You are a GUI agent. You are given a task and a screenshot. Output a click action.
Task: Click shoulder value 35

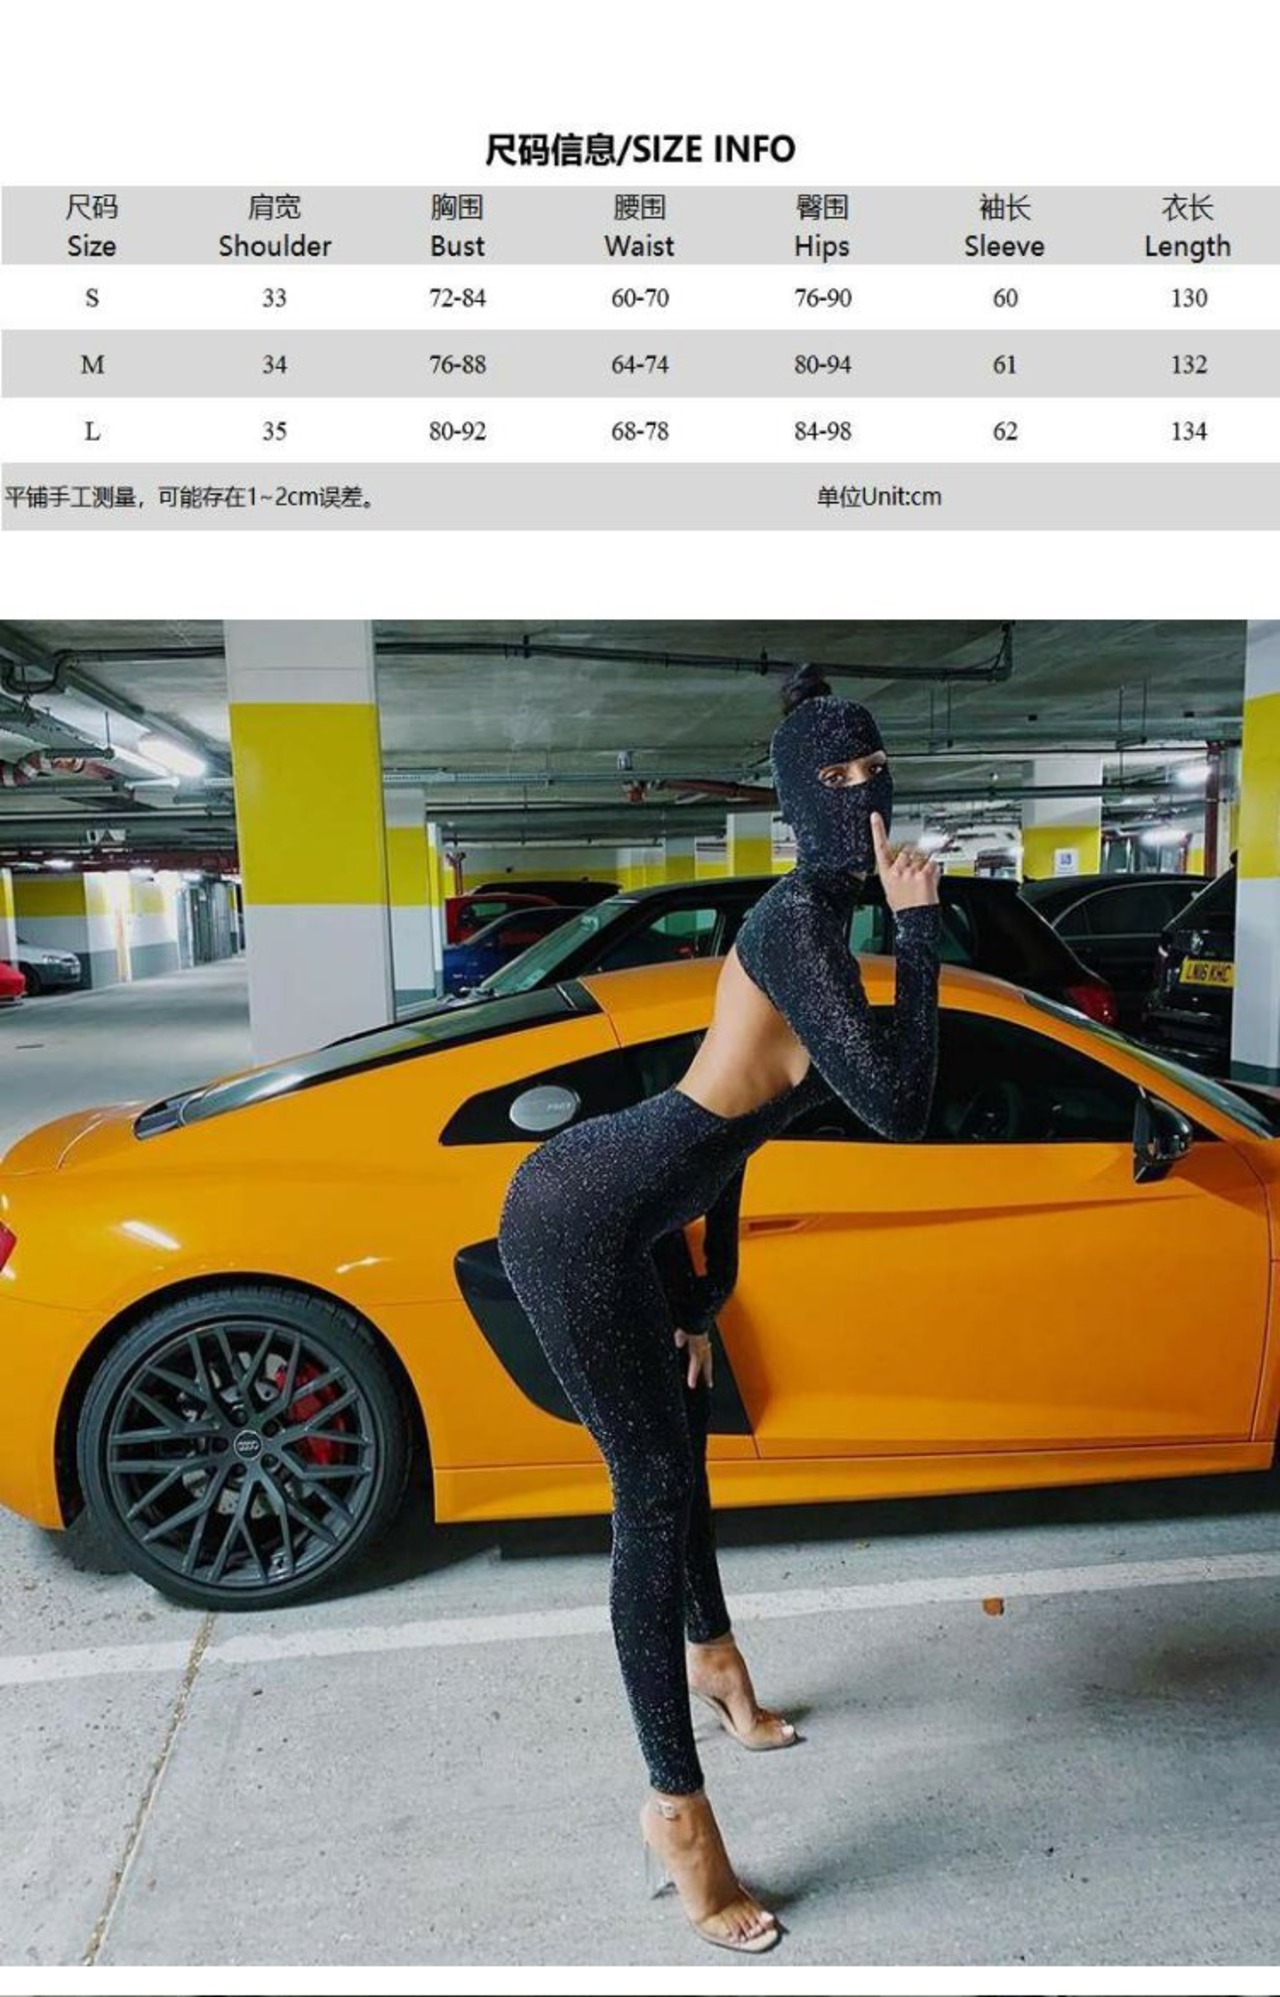click(x=274, y=432)
